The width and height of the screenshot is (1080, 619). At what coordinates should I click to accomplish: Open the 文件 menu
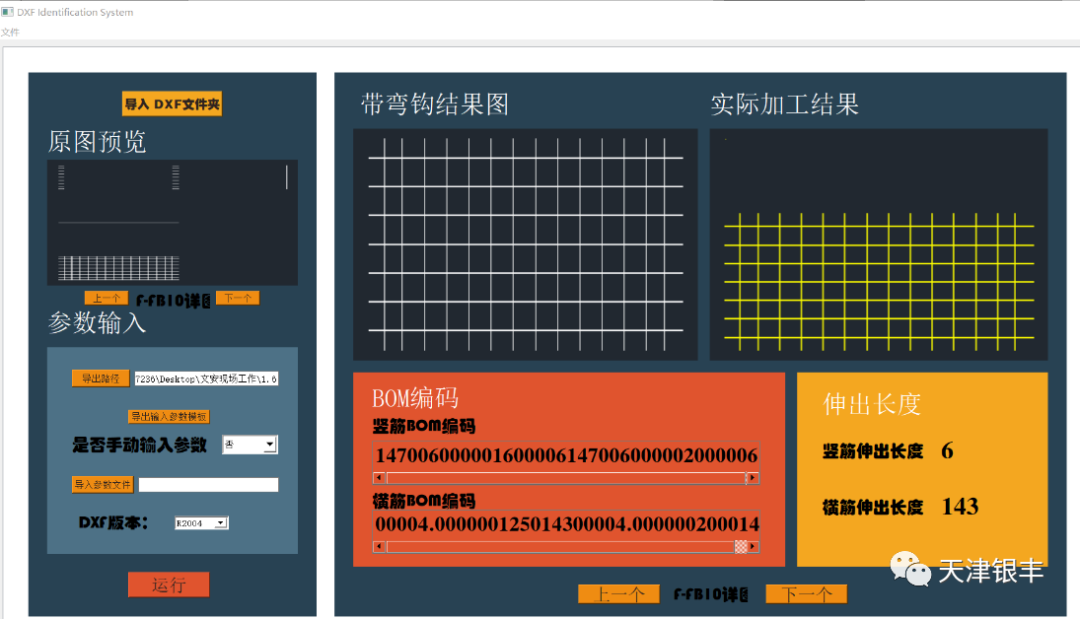10,32
